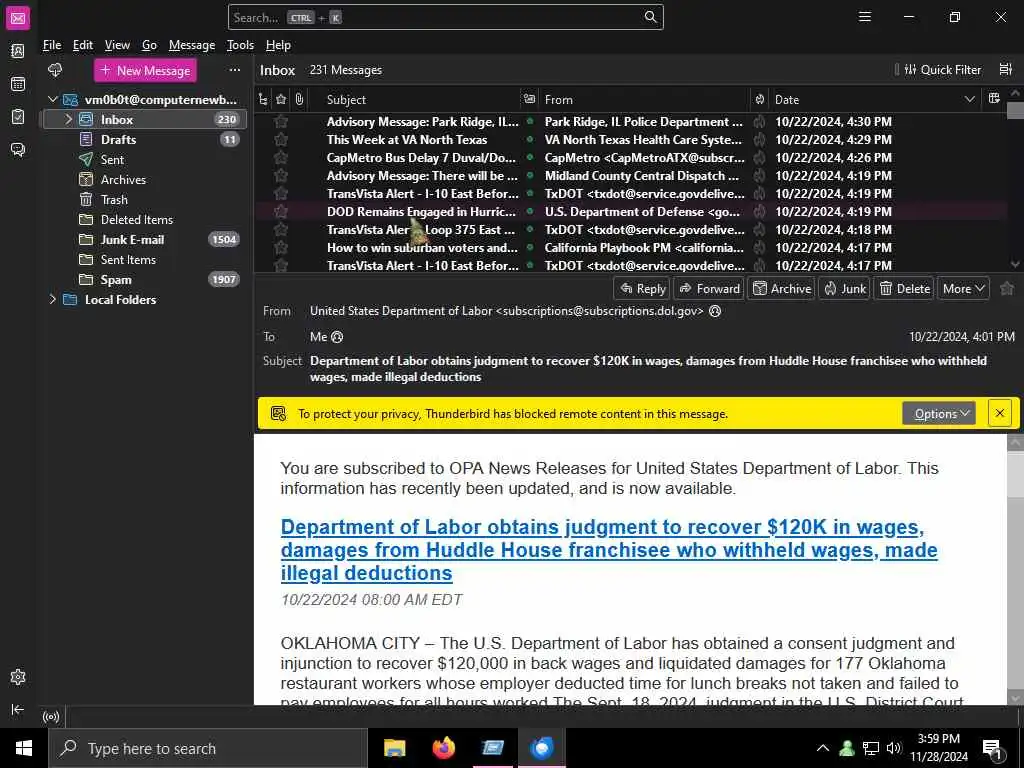
Task: Sort by the attachment column header
Action: [299, 99]
